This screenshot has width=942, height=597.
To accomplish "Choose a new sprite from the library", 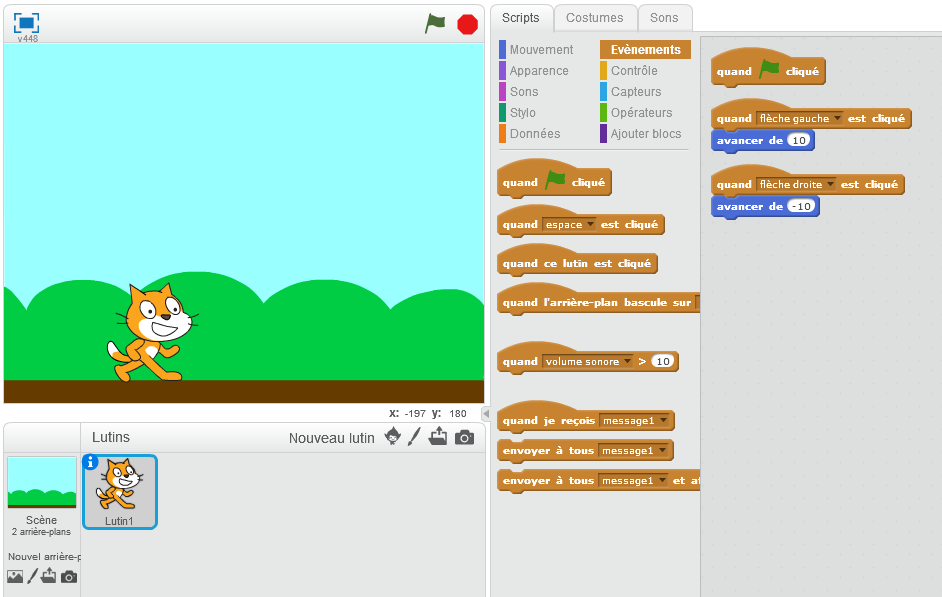I will click(392, 437).
